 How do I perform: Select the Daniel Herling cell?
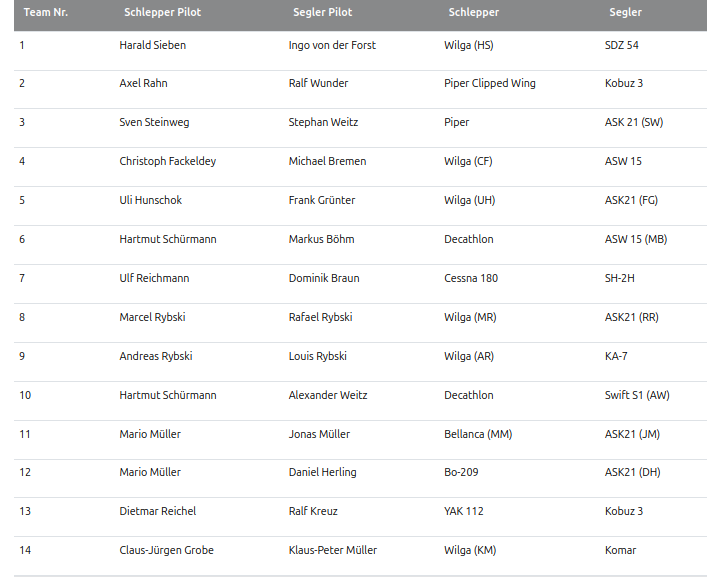(x=322, y=473)
